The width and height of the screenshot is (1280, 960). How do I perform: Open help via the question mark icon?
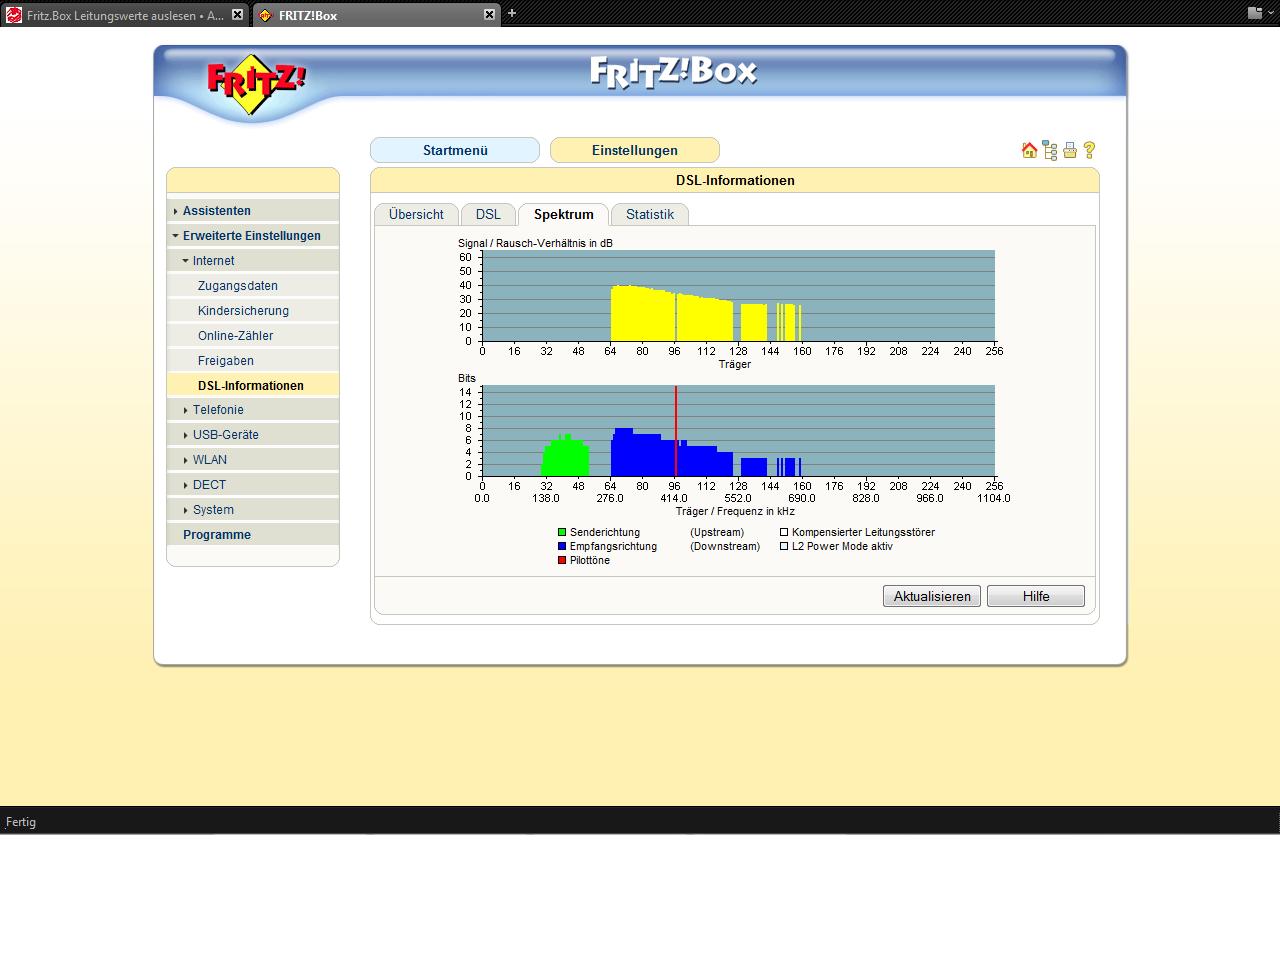point(1090,150)
